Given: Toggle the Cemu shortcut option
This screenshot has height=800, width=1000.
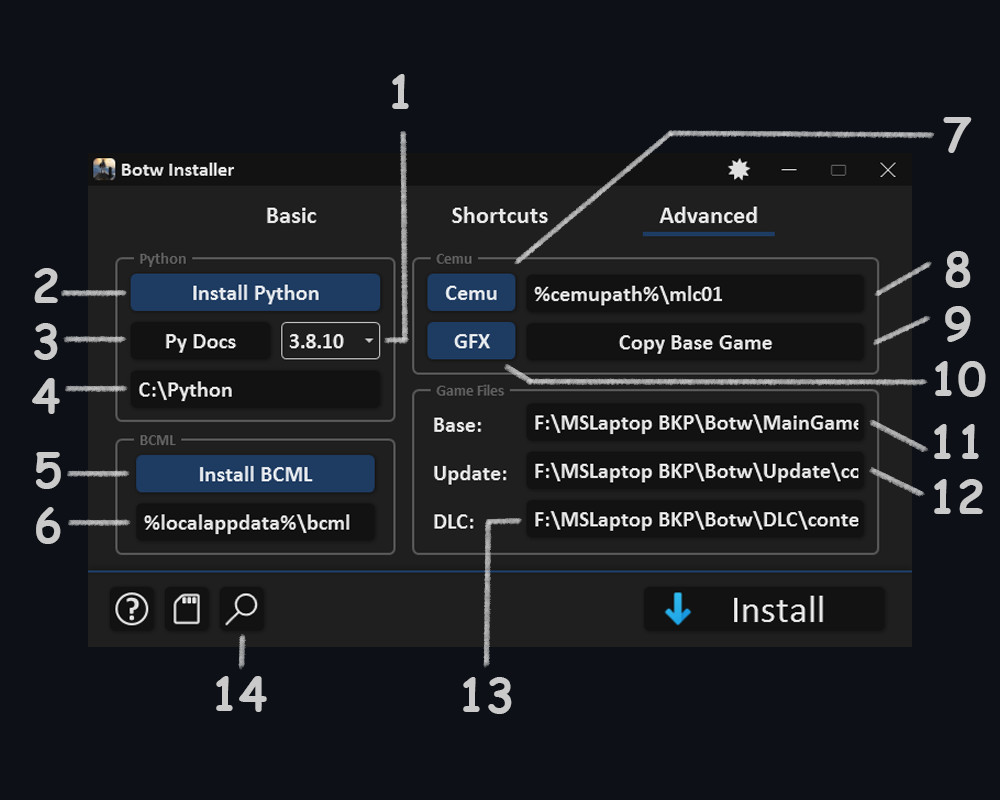Looking at the screenshot, I should [471, 292].
